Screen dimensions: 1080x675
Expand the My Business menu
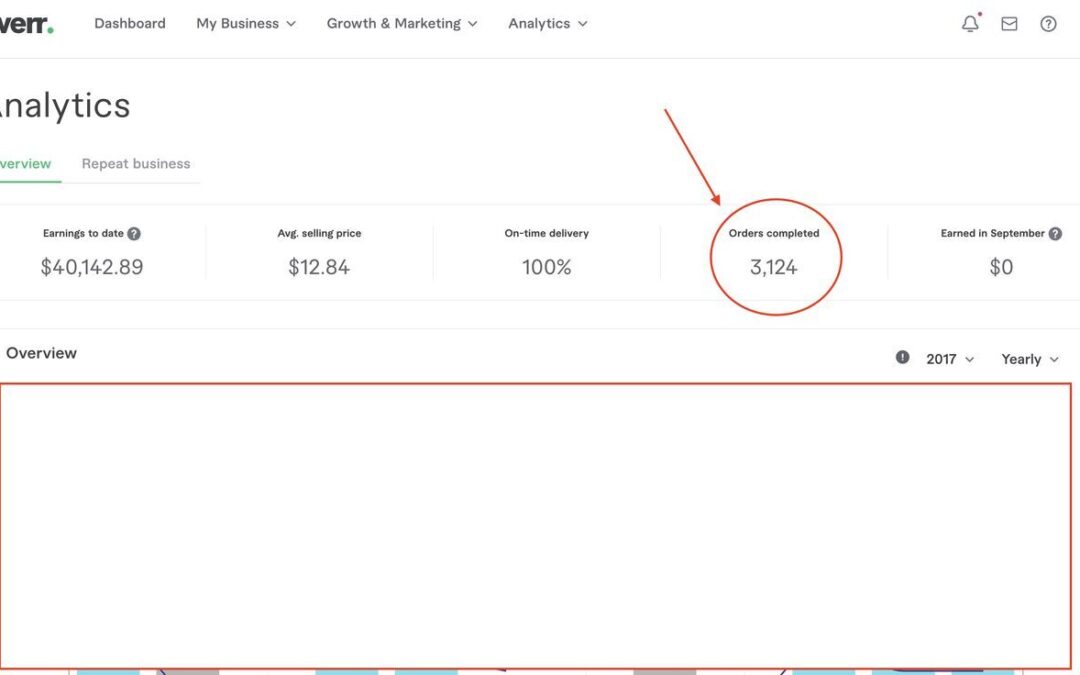[246, 24]
